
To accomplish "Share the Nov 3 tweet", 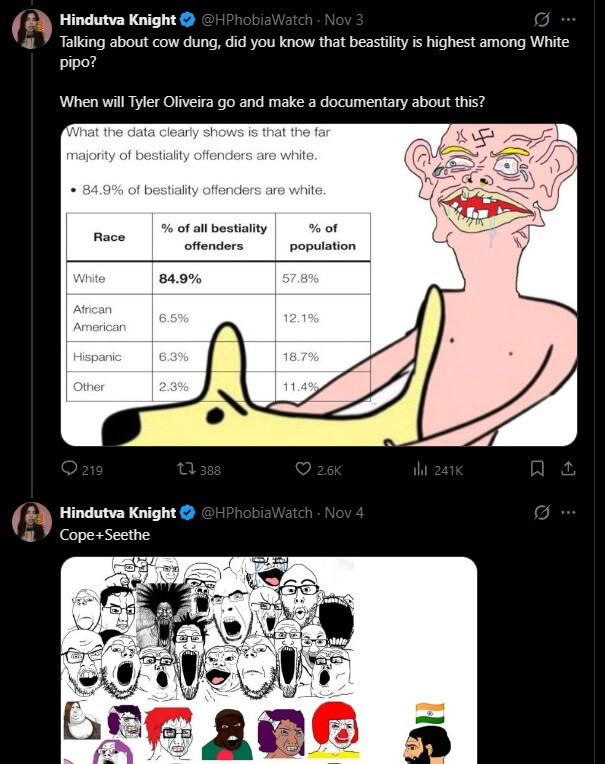I will [x=568, y=469].
